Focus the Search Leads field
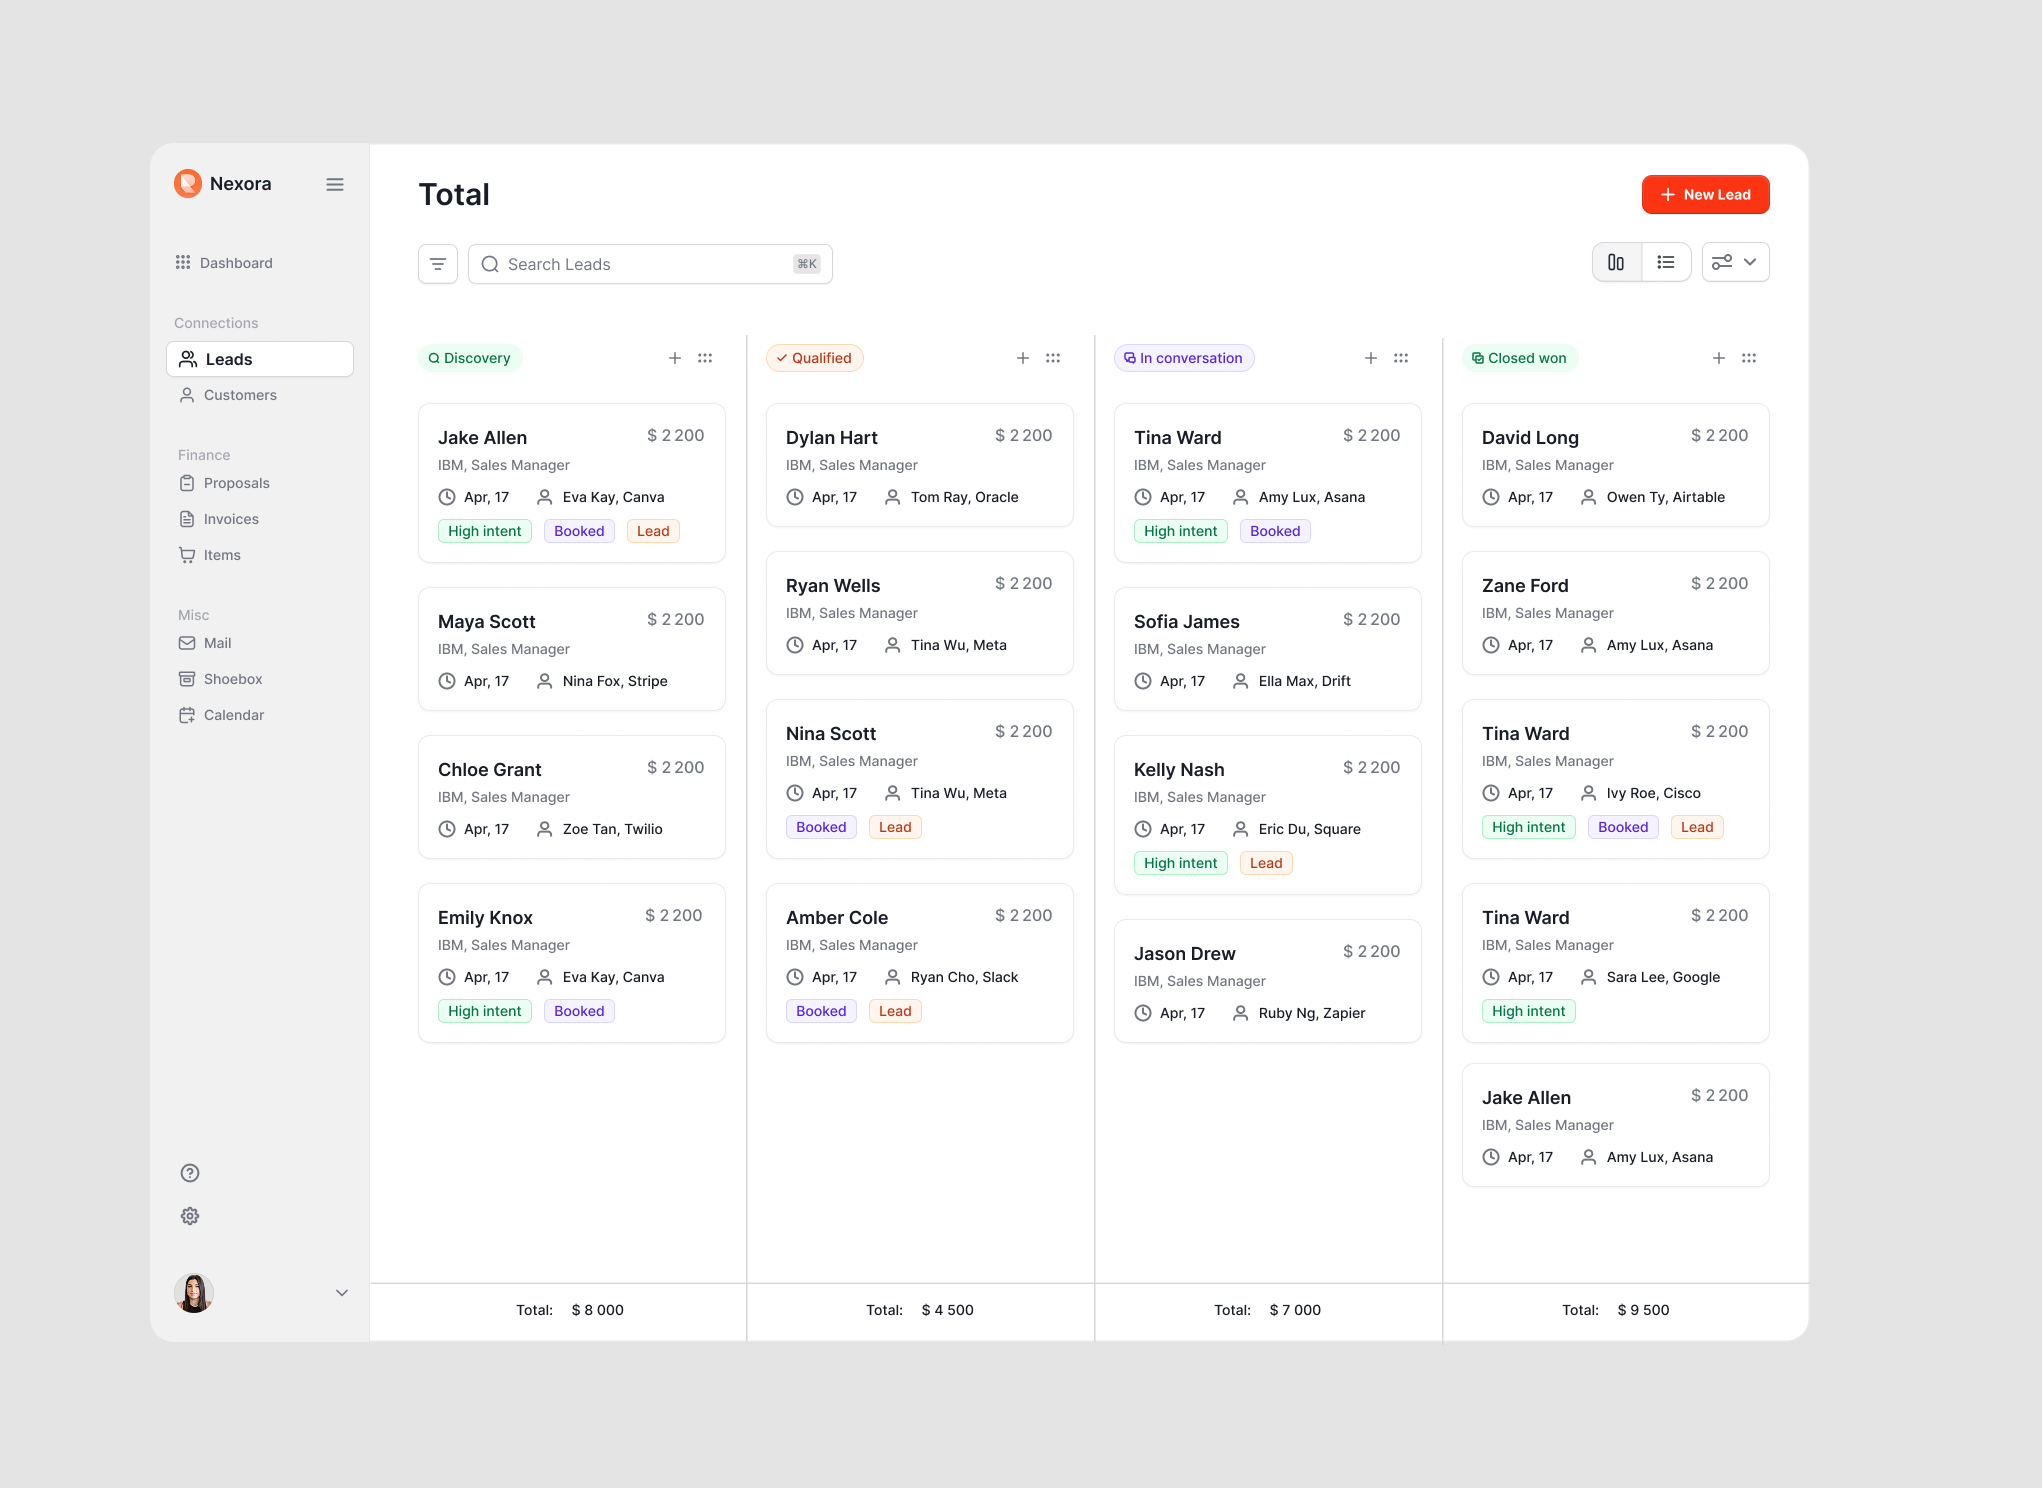This screenshot has width=2042, height=1488. (650, 264)
